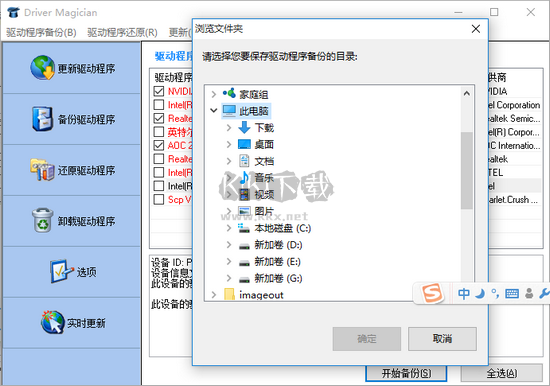Click the folder tree scroll up arrow
The height and width of the screenshot is (386, 550).
[467, 93]
